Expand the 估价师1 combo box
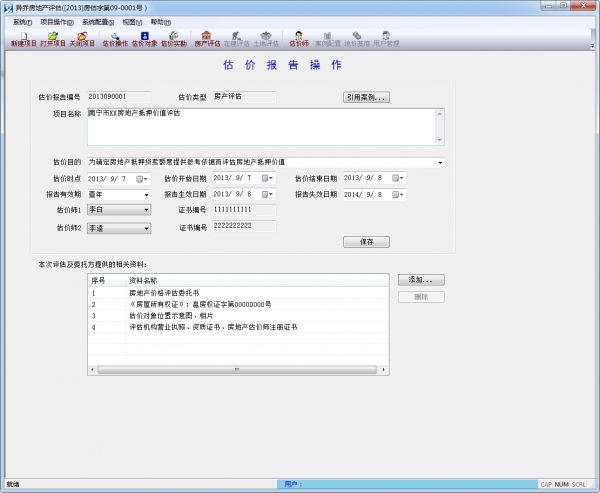This screenshot has height=493, width=600. [147, 210]
